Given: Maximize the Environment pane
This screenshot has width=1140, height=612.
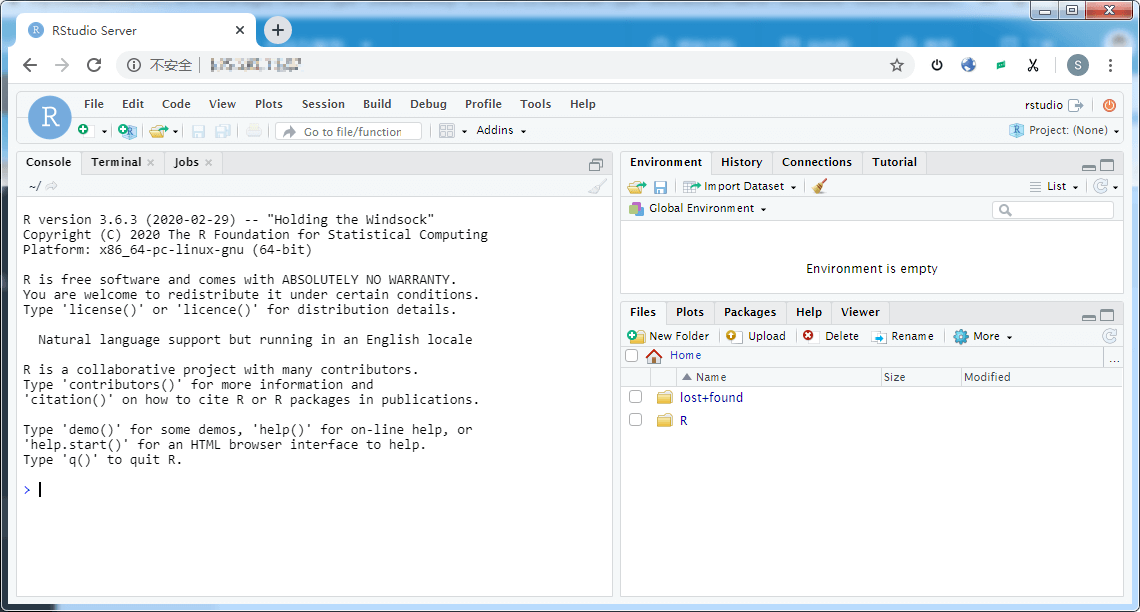Looking at the screenshot, I should pos(1107,165).
